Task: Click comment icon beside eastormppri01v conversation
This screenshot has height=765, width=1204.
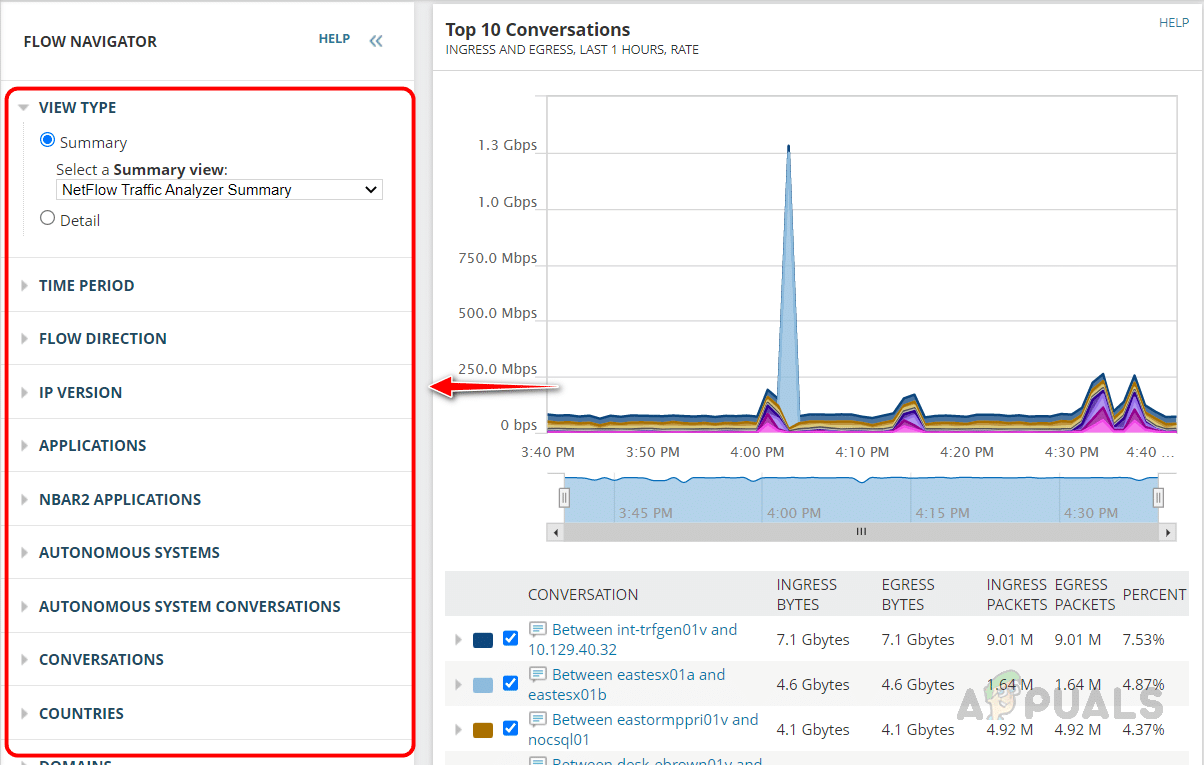Action: coord(538,720)
